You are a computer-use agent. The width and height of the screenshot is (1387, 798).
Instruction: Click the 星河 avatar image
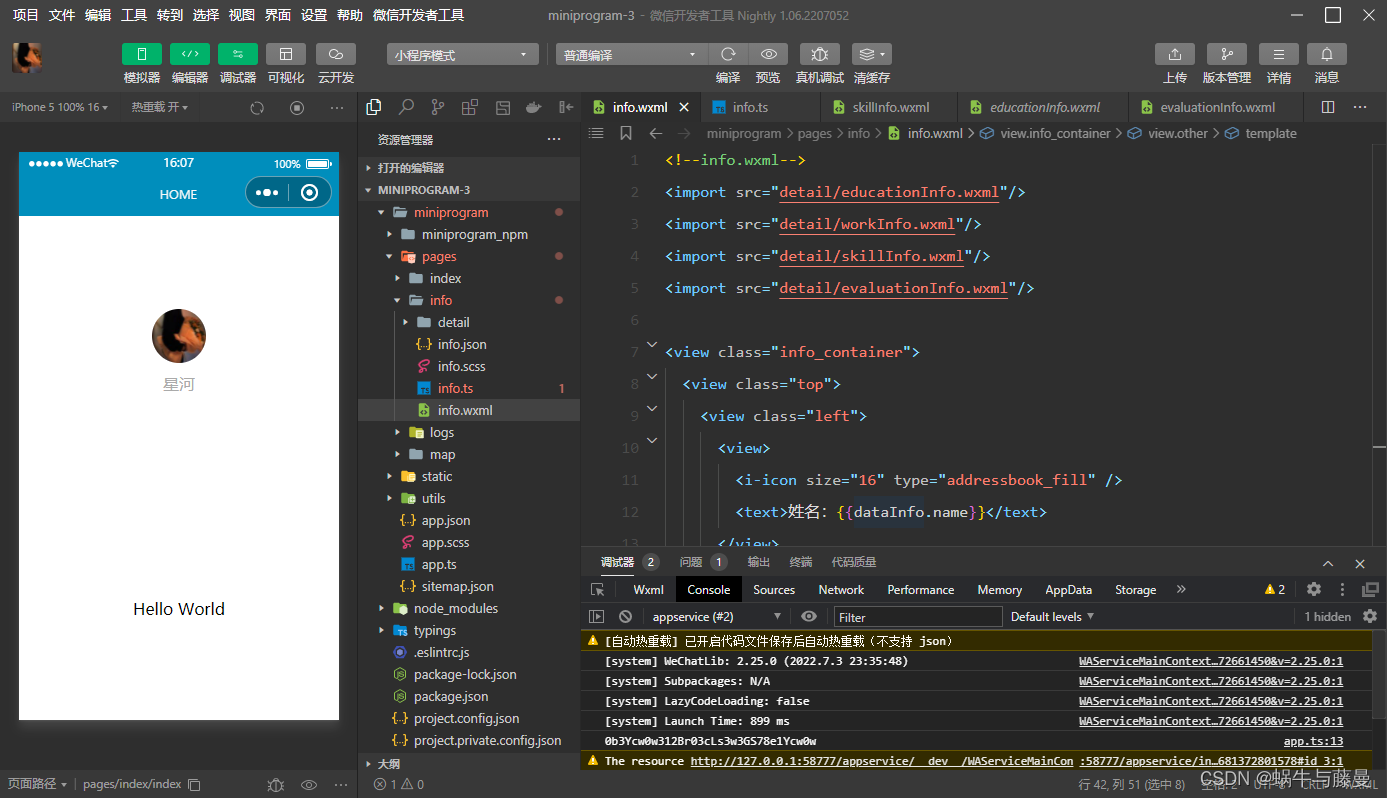(179, 336)
